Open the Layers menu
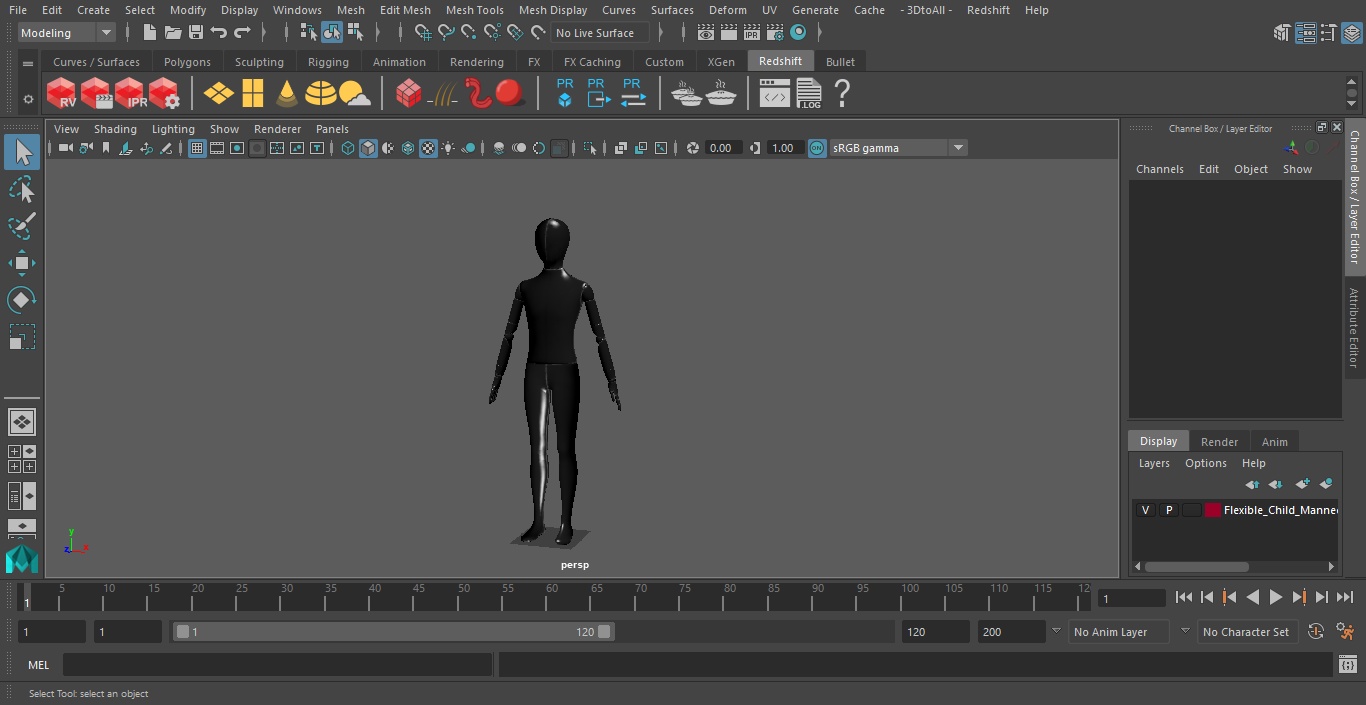The width and height of the screenshot is (1366, 705). pos(1153,463)
